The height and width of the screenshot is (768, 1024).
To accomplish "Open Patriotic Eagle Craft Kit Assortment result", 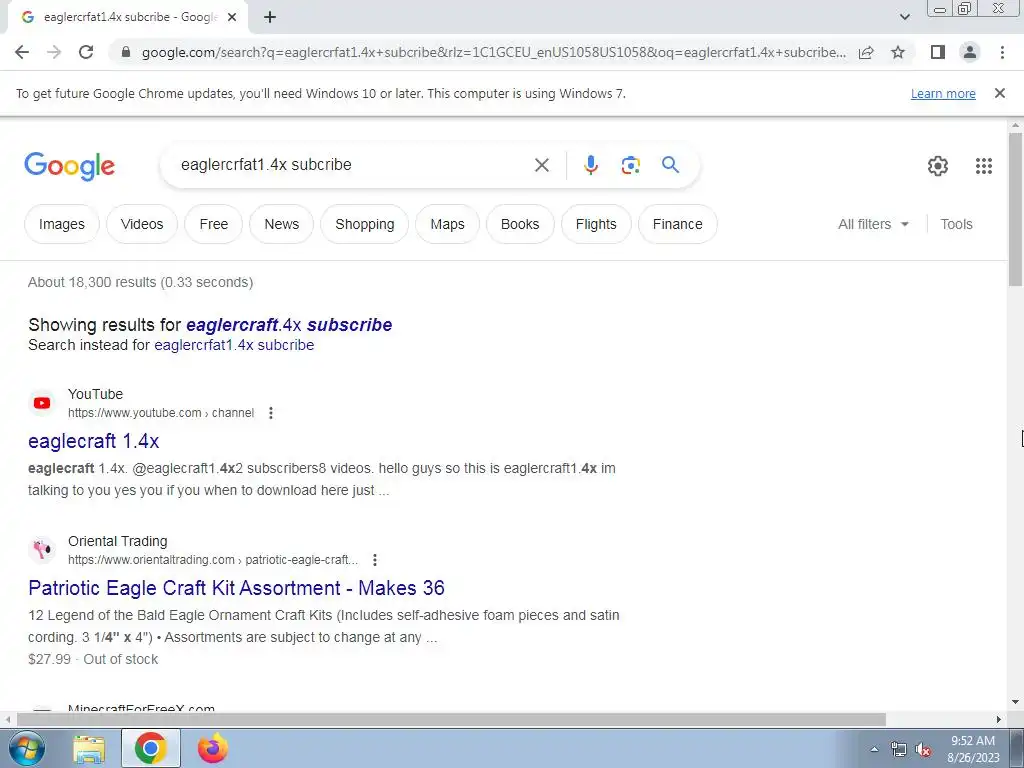I will (x=236, y=588).
